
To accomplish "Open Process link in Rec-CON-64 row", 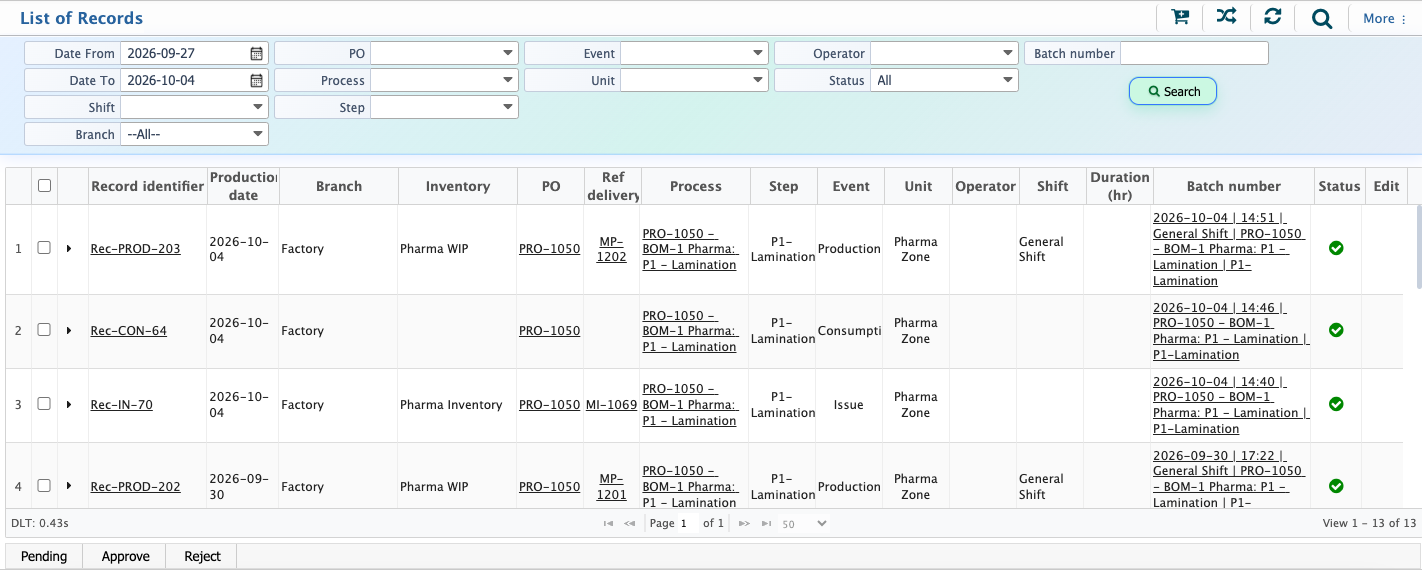I will tap(689, 330).
